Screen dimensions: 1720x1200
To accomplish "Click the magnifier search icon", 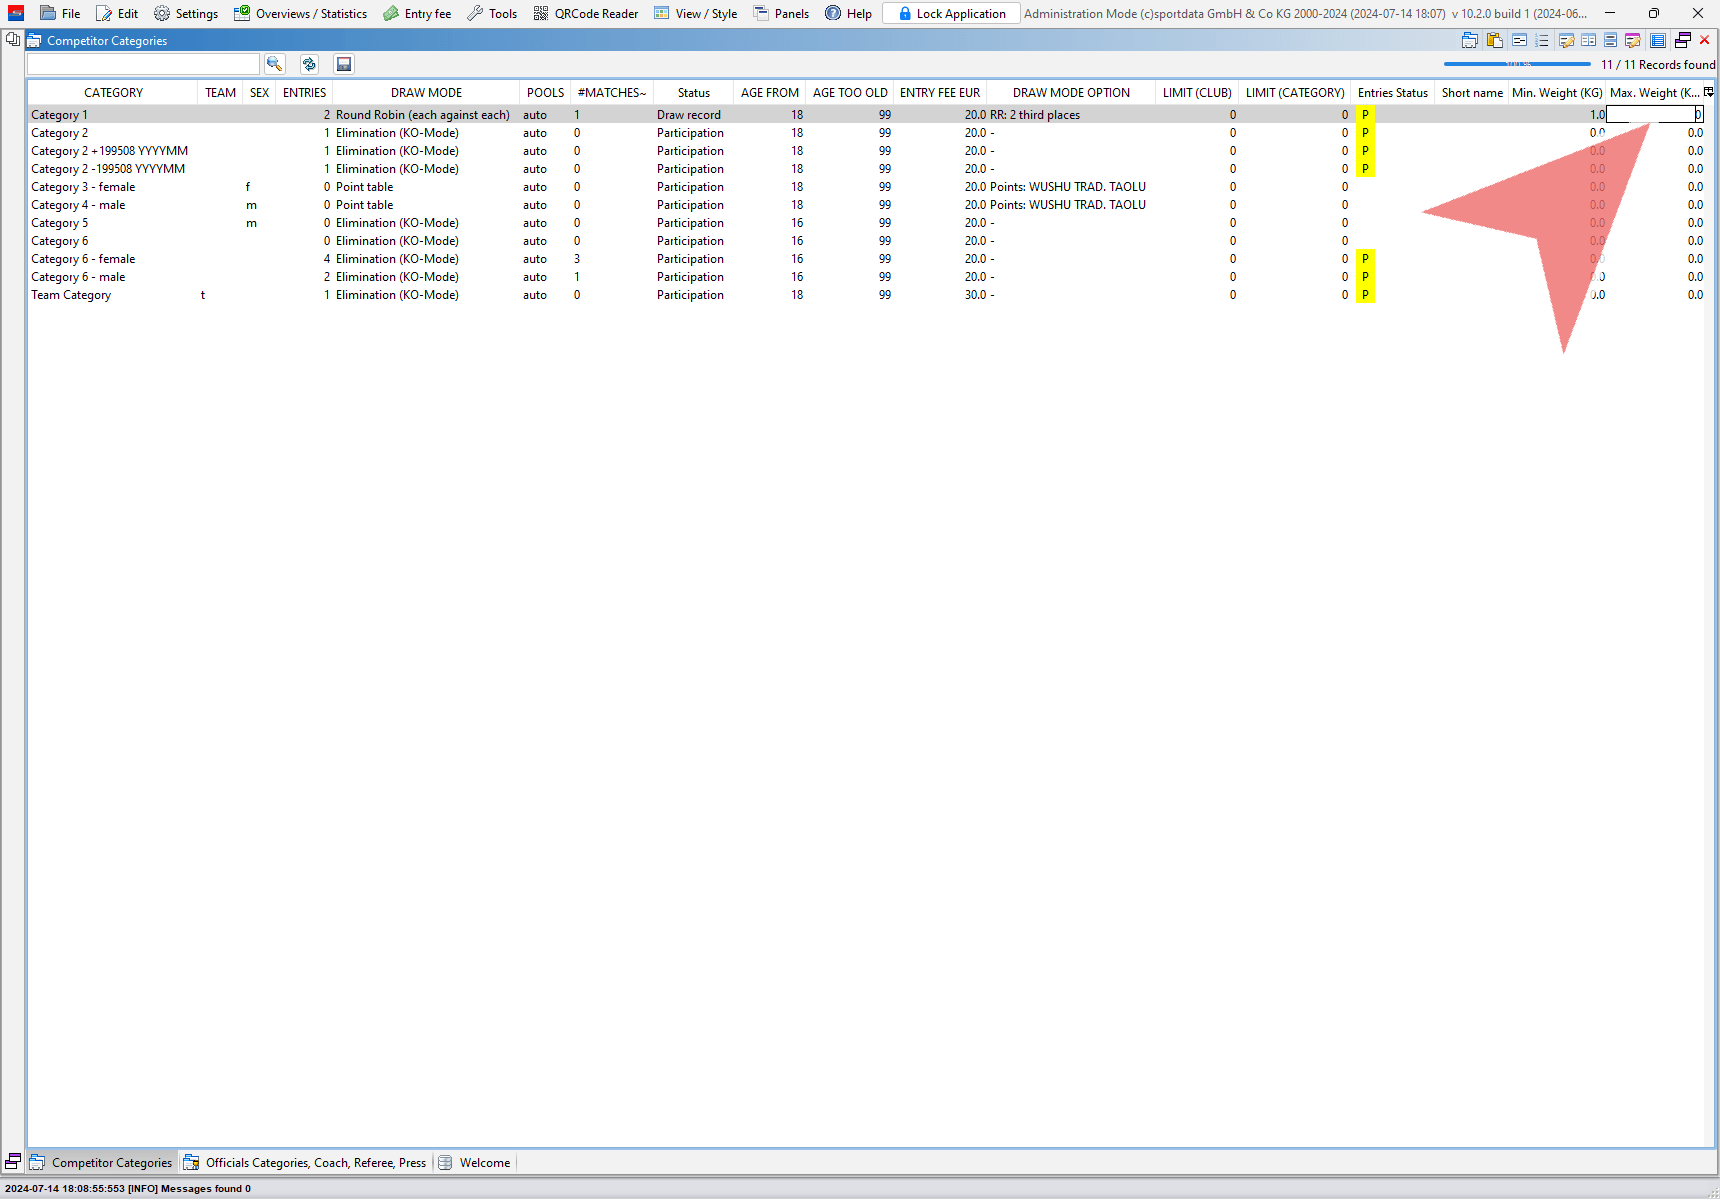I will (274, 64).
